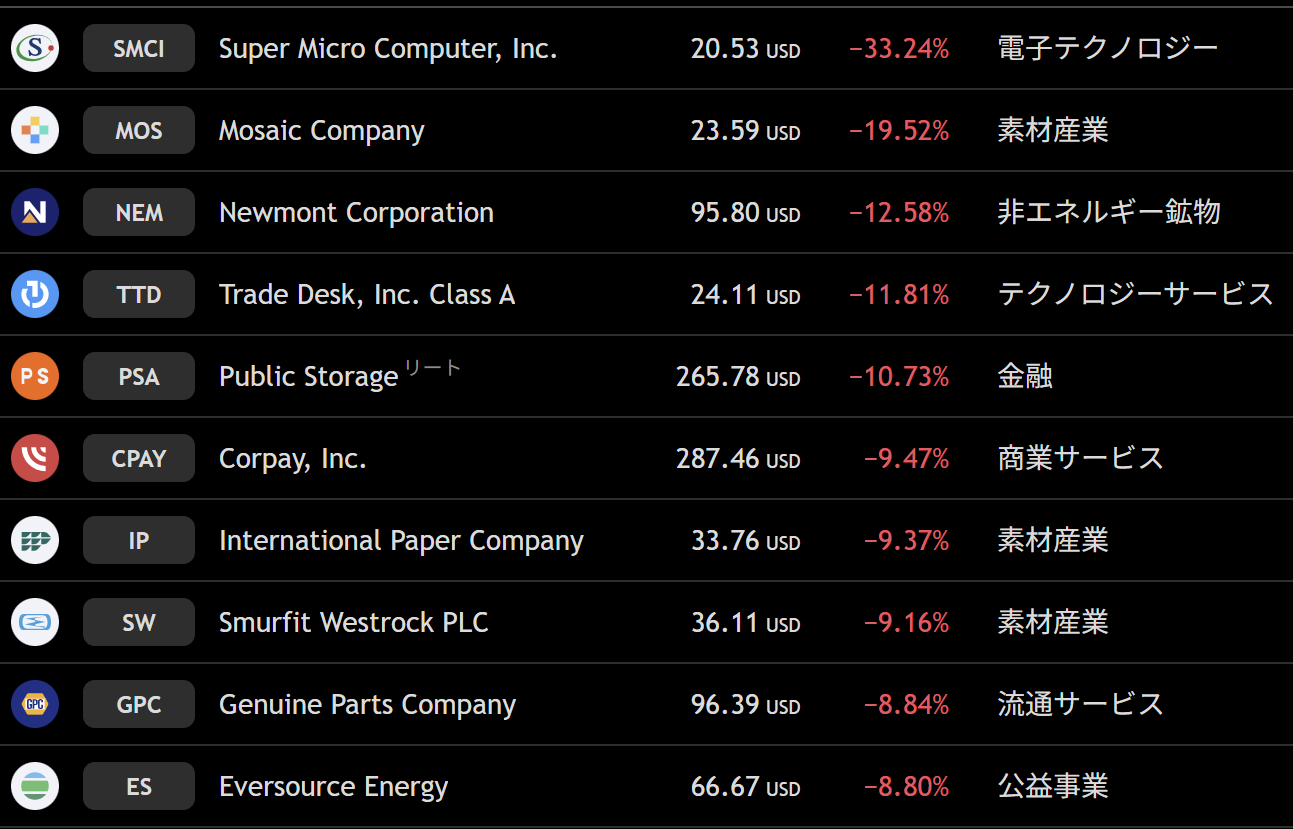Open the Newmont Corporation company link
The width and height of the screenshot is (1293, 829).
click(356, 213)
